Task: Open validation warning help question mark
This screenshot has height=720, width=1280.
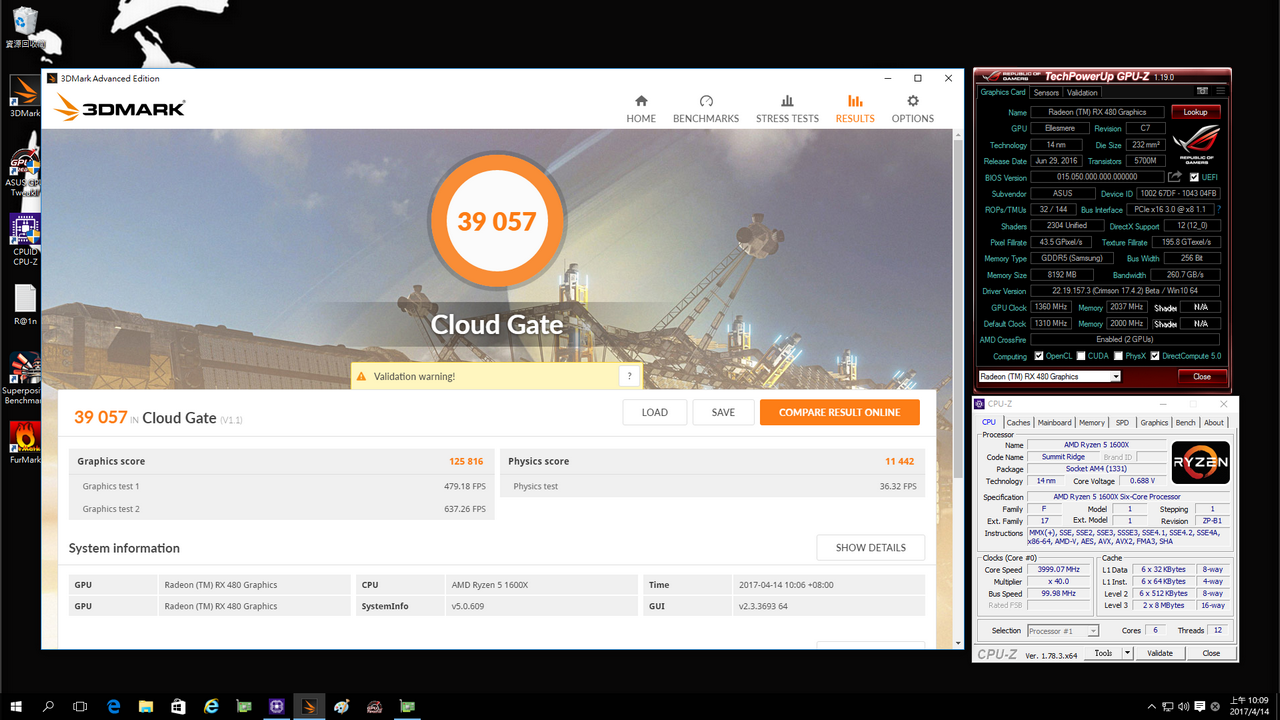Action: point(629,376)
